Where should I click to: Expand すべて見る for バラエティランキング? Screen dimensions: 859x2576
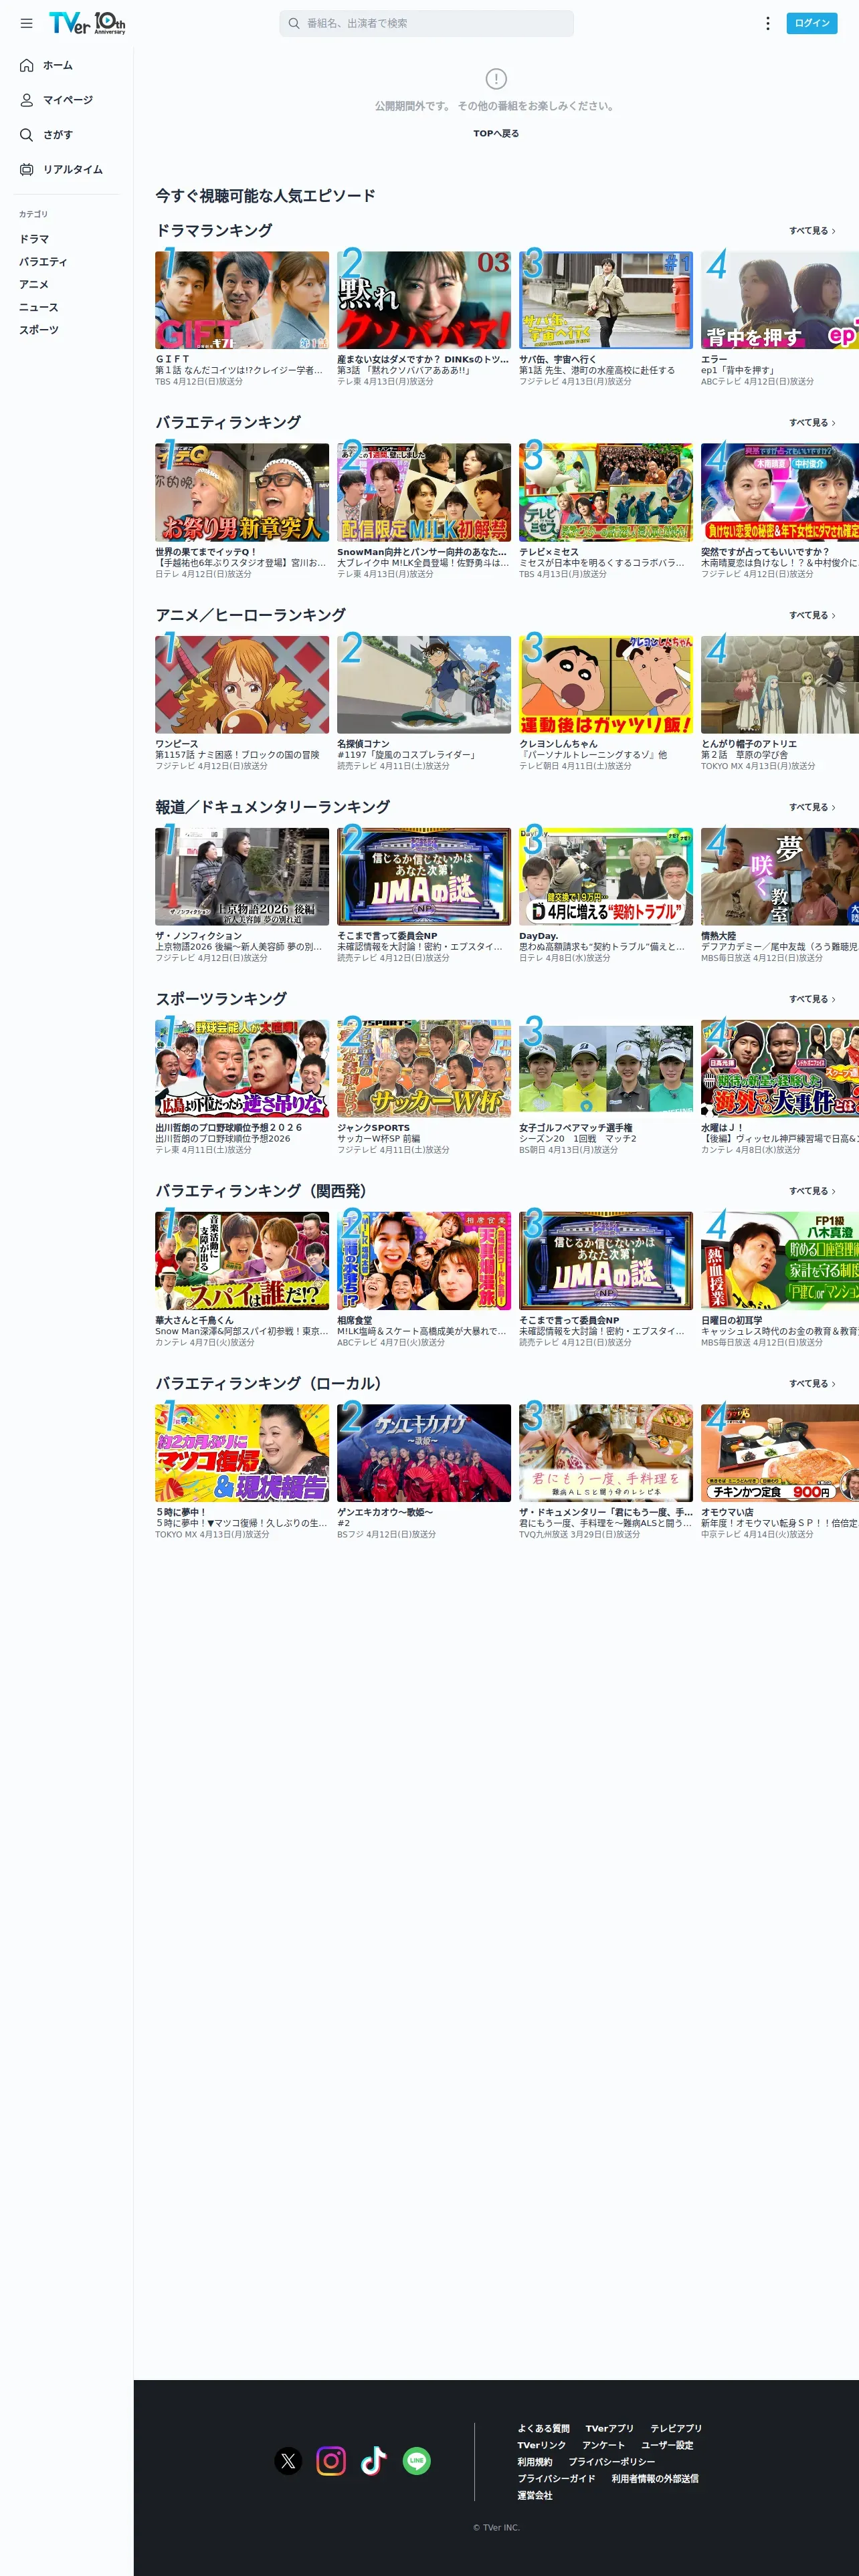pyautogui.click(x=812, y=423)
